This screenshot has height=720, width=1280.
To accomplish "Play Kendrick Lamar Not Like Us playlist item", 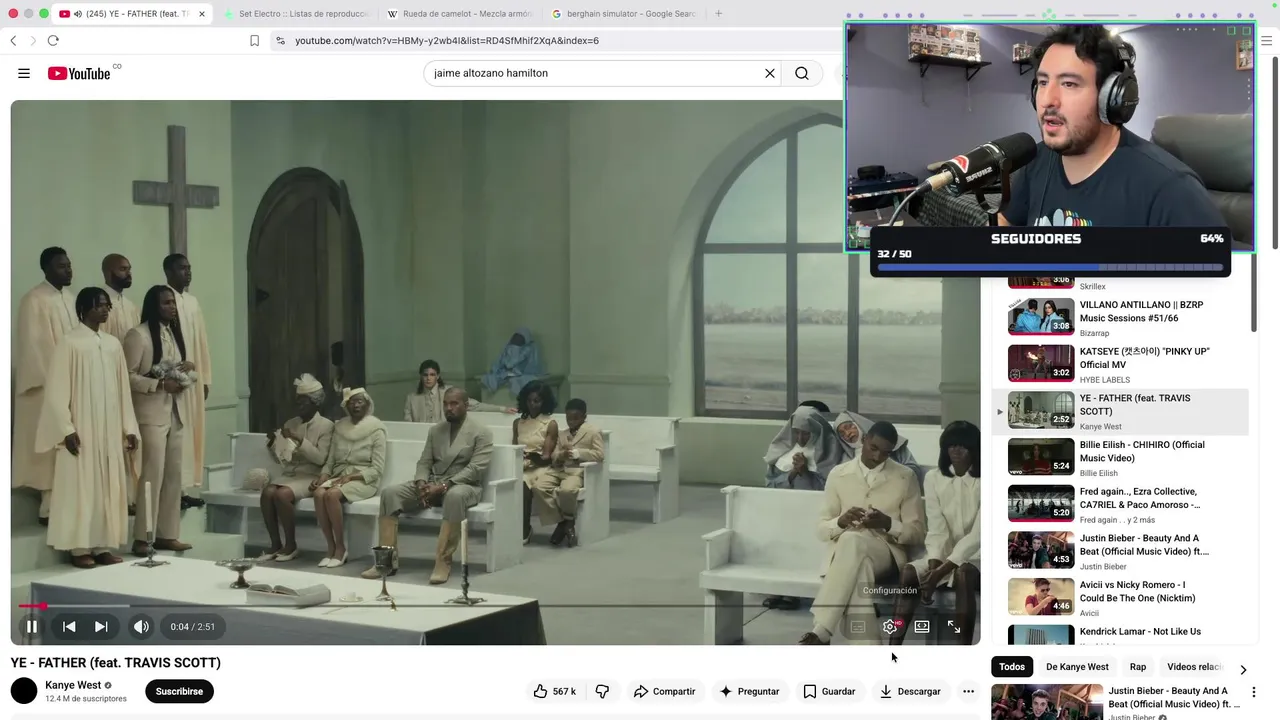I will click(x=1120, y=634).
